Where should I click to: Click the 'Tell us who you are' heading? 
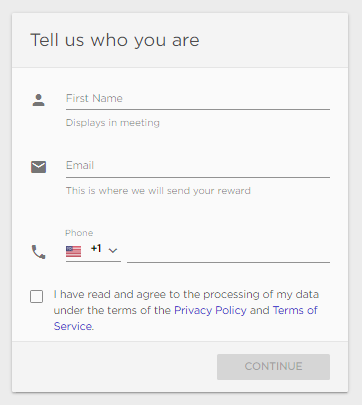(x=115, y=40)
